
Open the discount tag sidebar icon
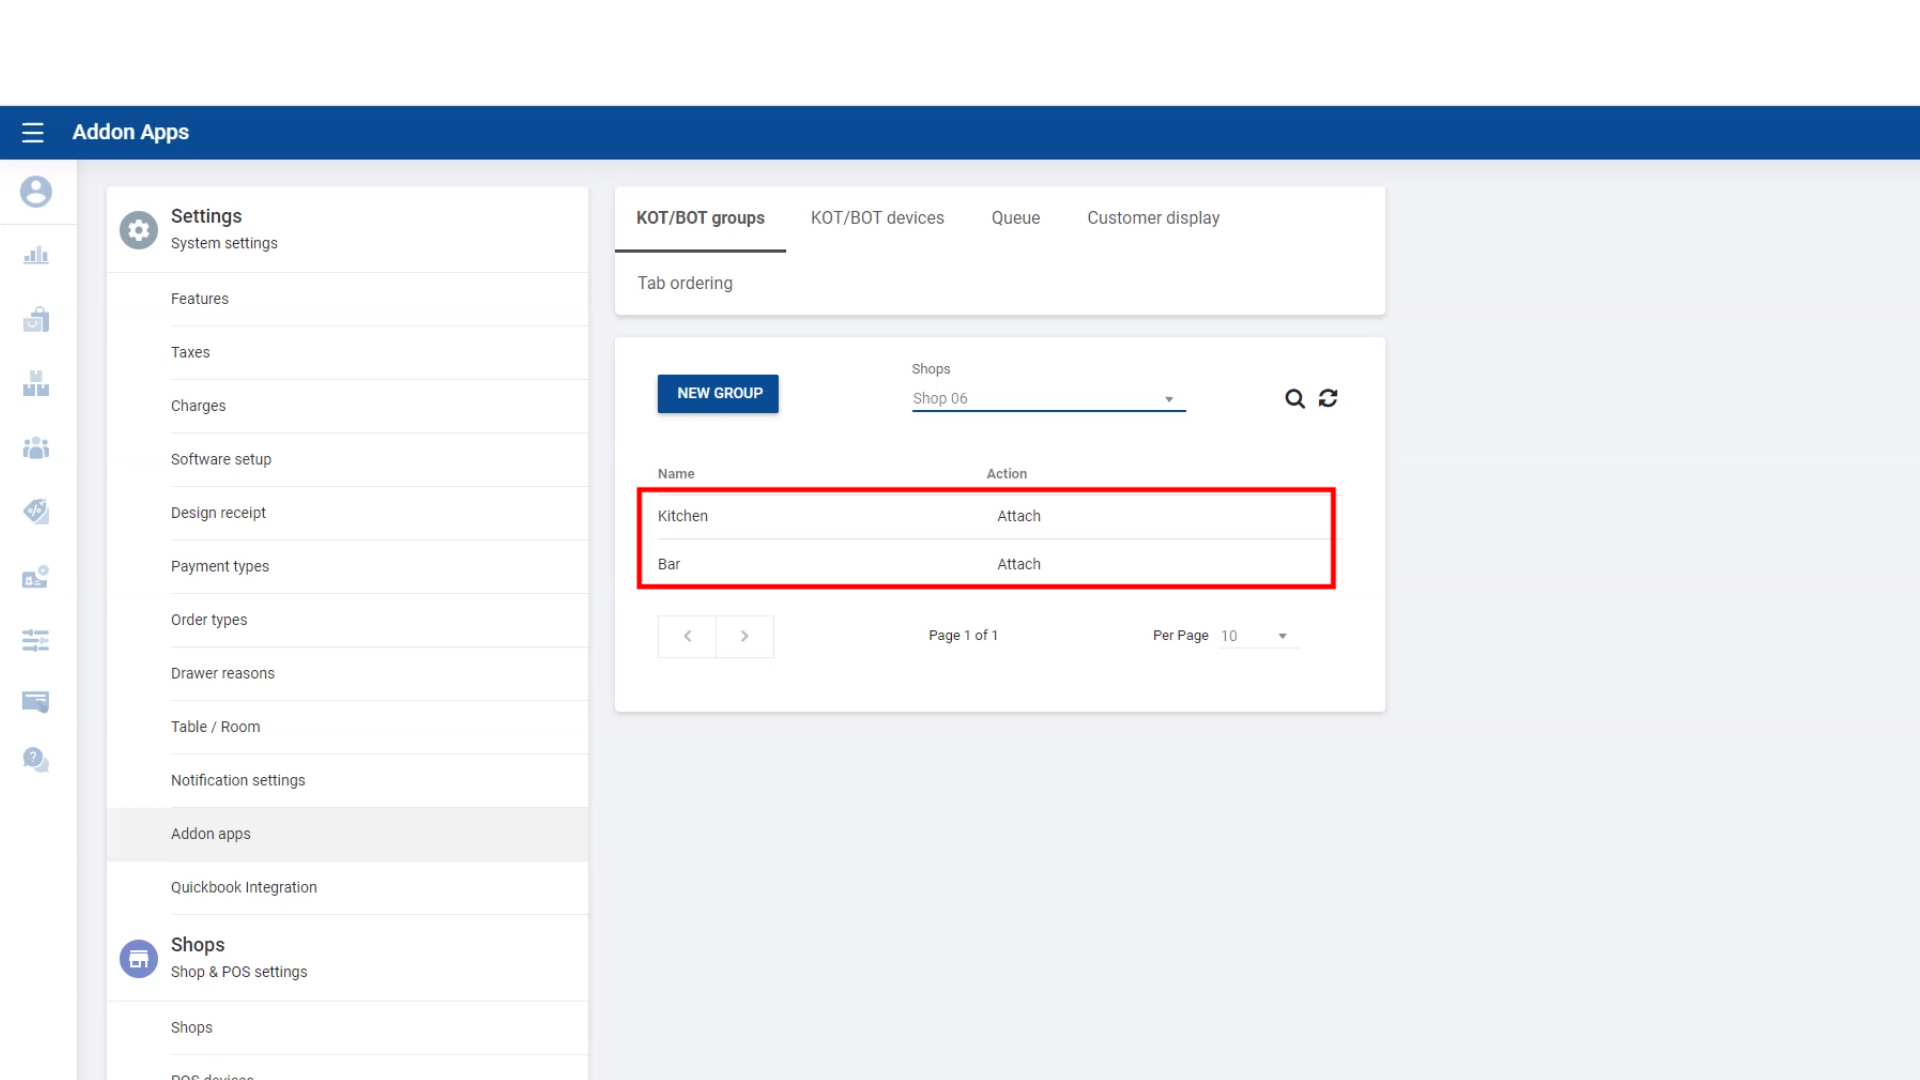click(36, 511)
